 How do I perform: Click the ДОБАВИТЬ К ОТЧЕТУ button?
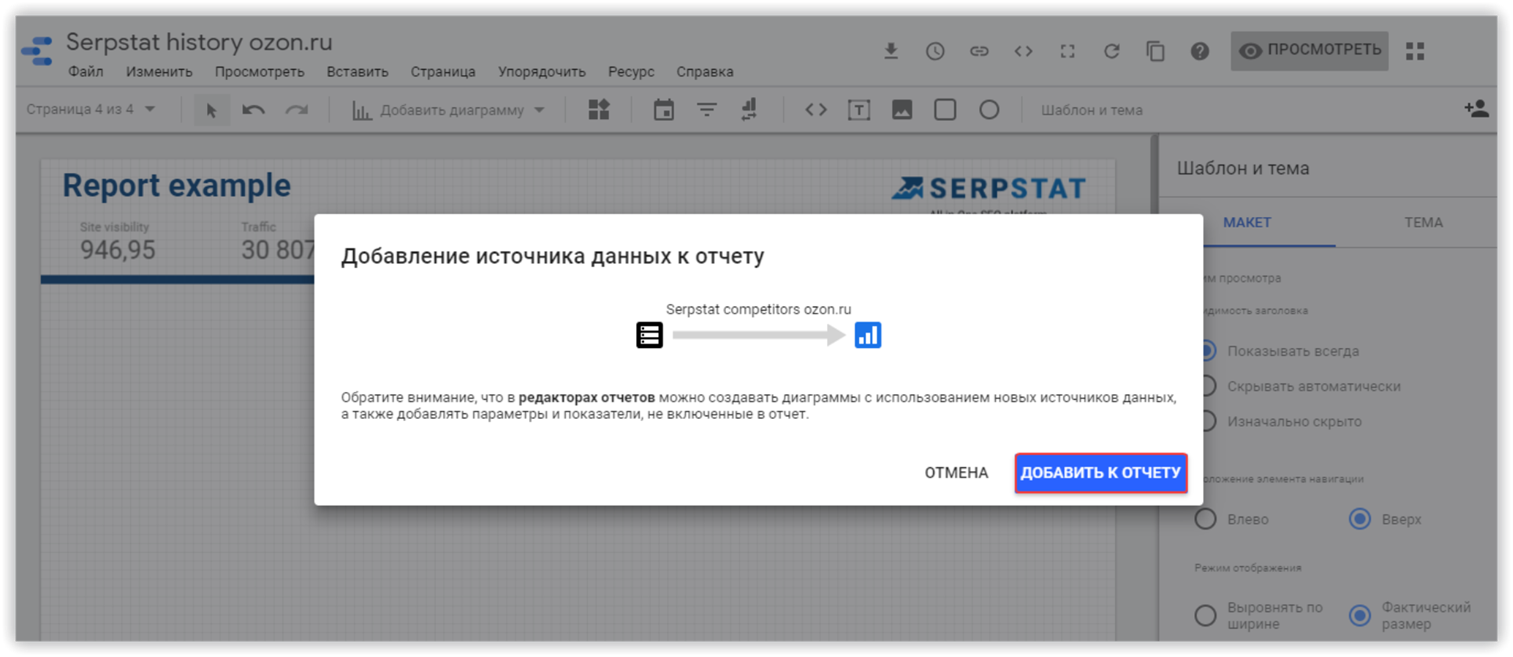pyautogui.click(x=1101, y=473)
